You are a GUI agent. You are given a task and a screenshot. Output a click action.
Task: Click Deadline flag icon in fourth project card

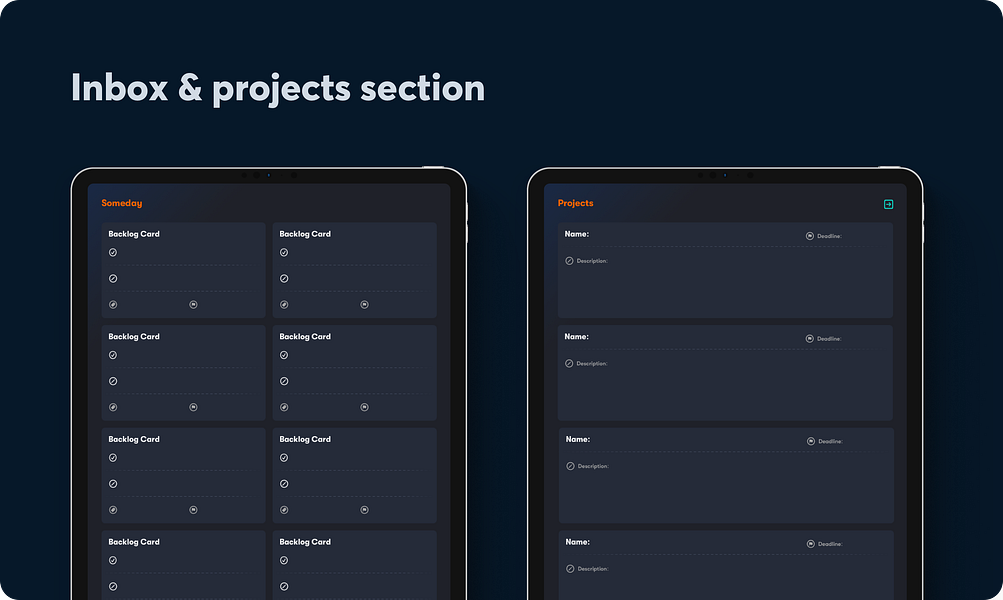tap(811, 544)
